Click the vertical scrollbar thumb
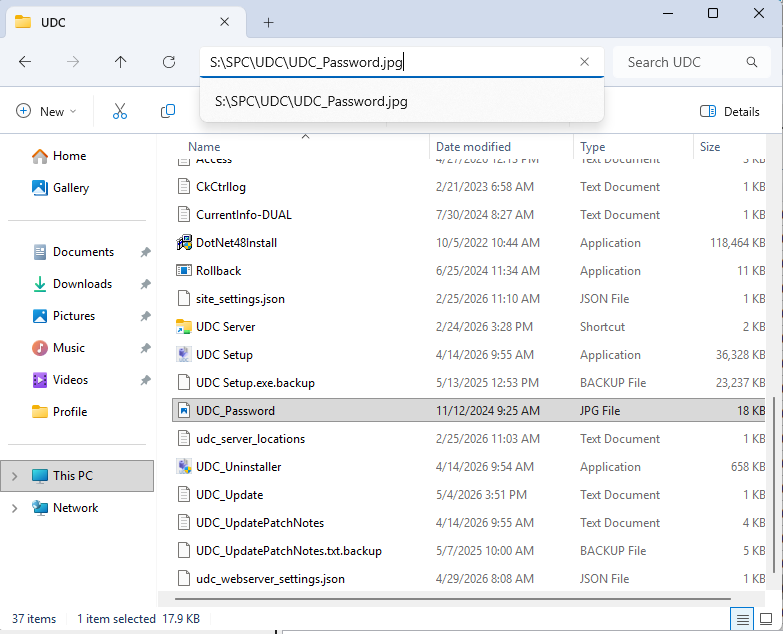 [774, 484]
